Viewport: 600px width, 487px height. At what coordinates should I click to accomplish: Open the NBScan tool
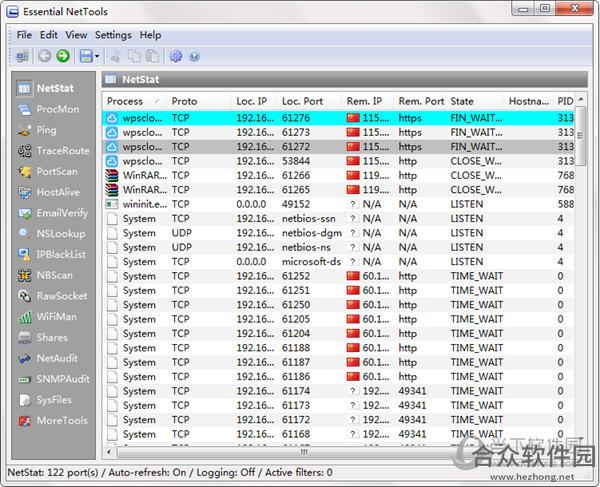tap(45, 275)
